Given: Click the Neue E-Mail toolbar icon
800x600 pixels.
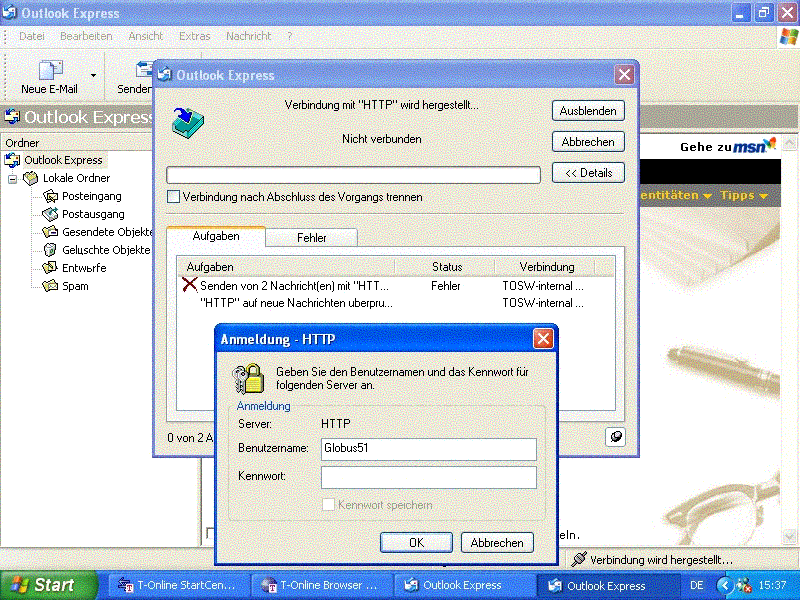Looking at the screenshot, I should [x=50, y=70].
